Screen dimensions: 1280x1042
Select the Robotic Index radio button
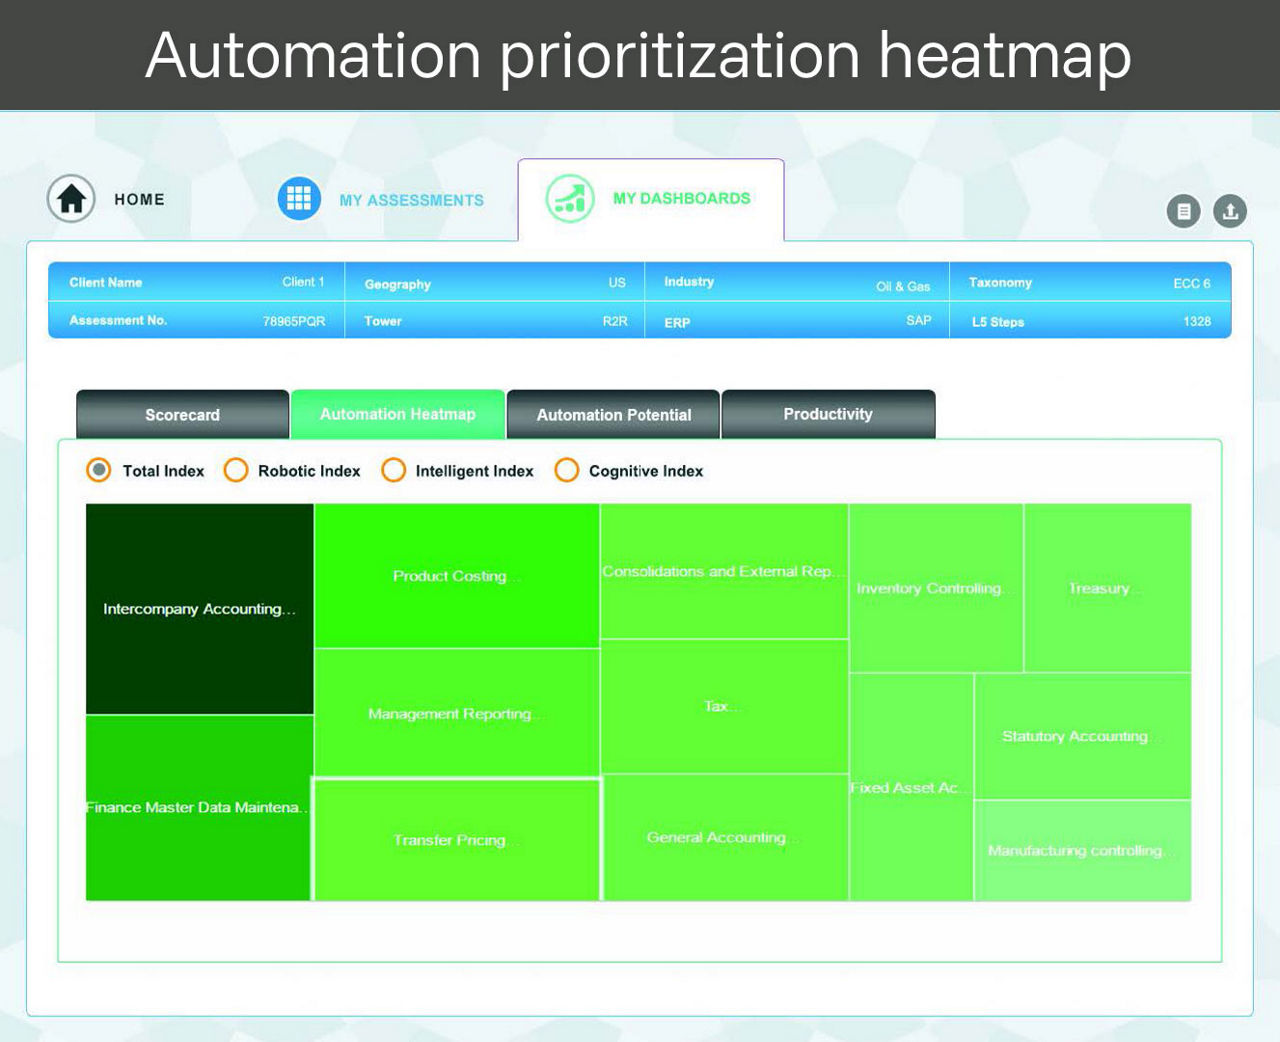235,470
